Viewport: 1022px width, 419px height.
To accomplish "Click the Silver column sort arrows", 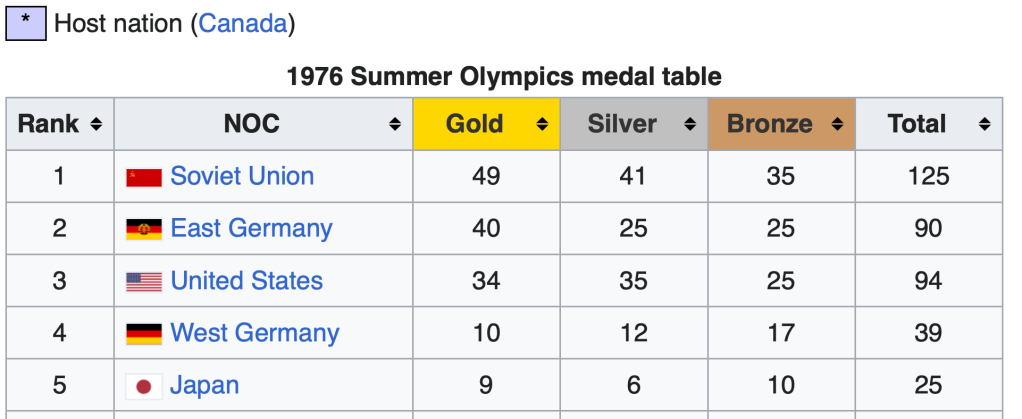I will pyautogui.click(x=690, y=125).
